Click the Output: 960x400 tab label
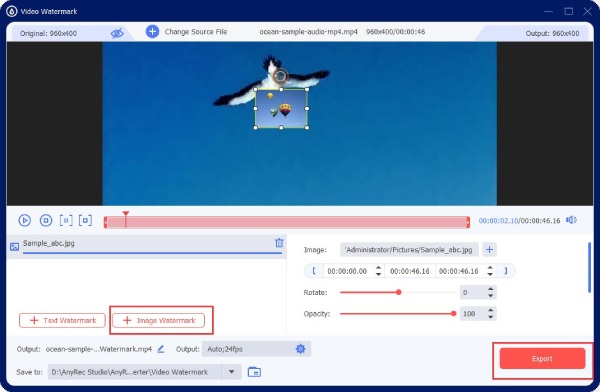 (552, 33)
